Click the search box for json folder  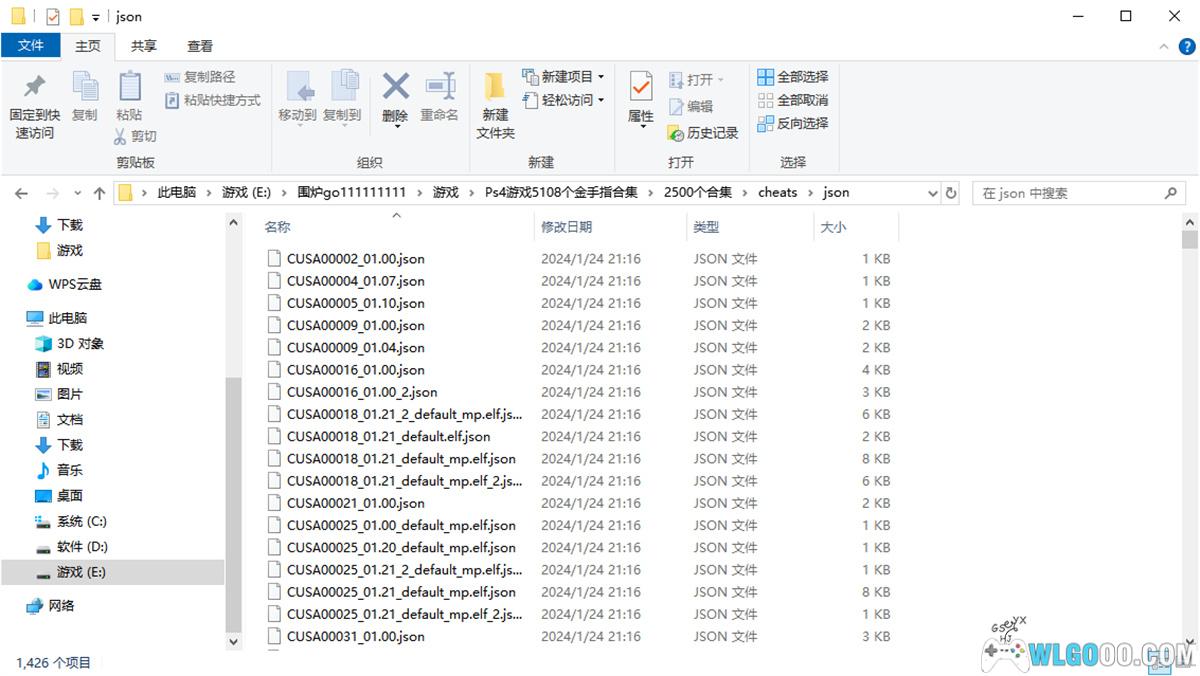1070,193
